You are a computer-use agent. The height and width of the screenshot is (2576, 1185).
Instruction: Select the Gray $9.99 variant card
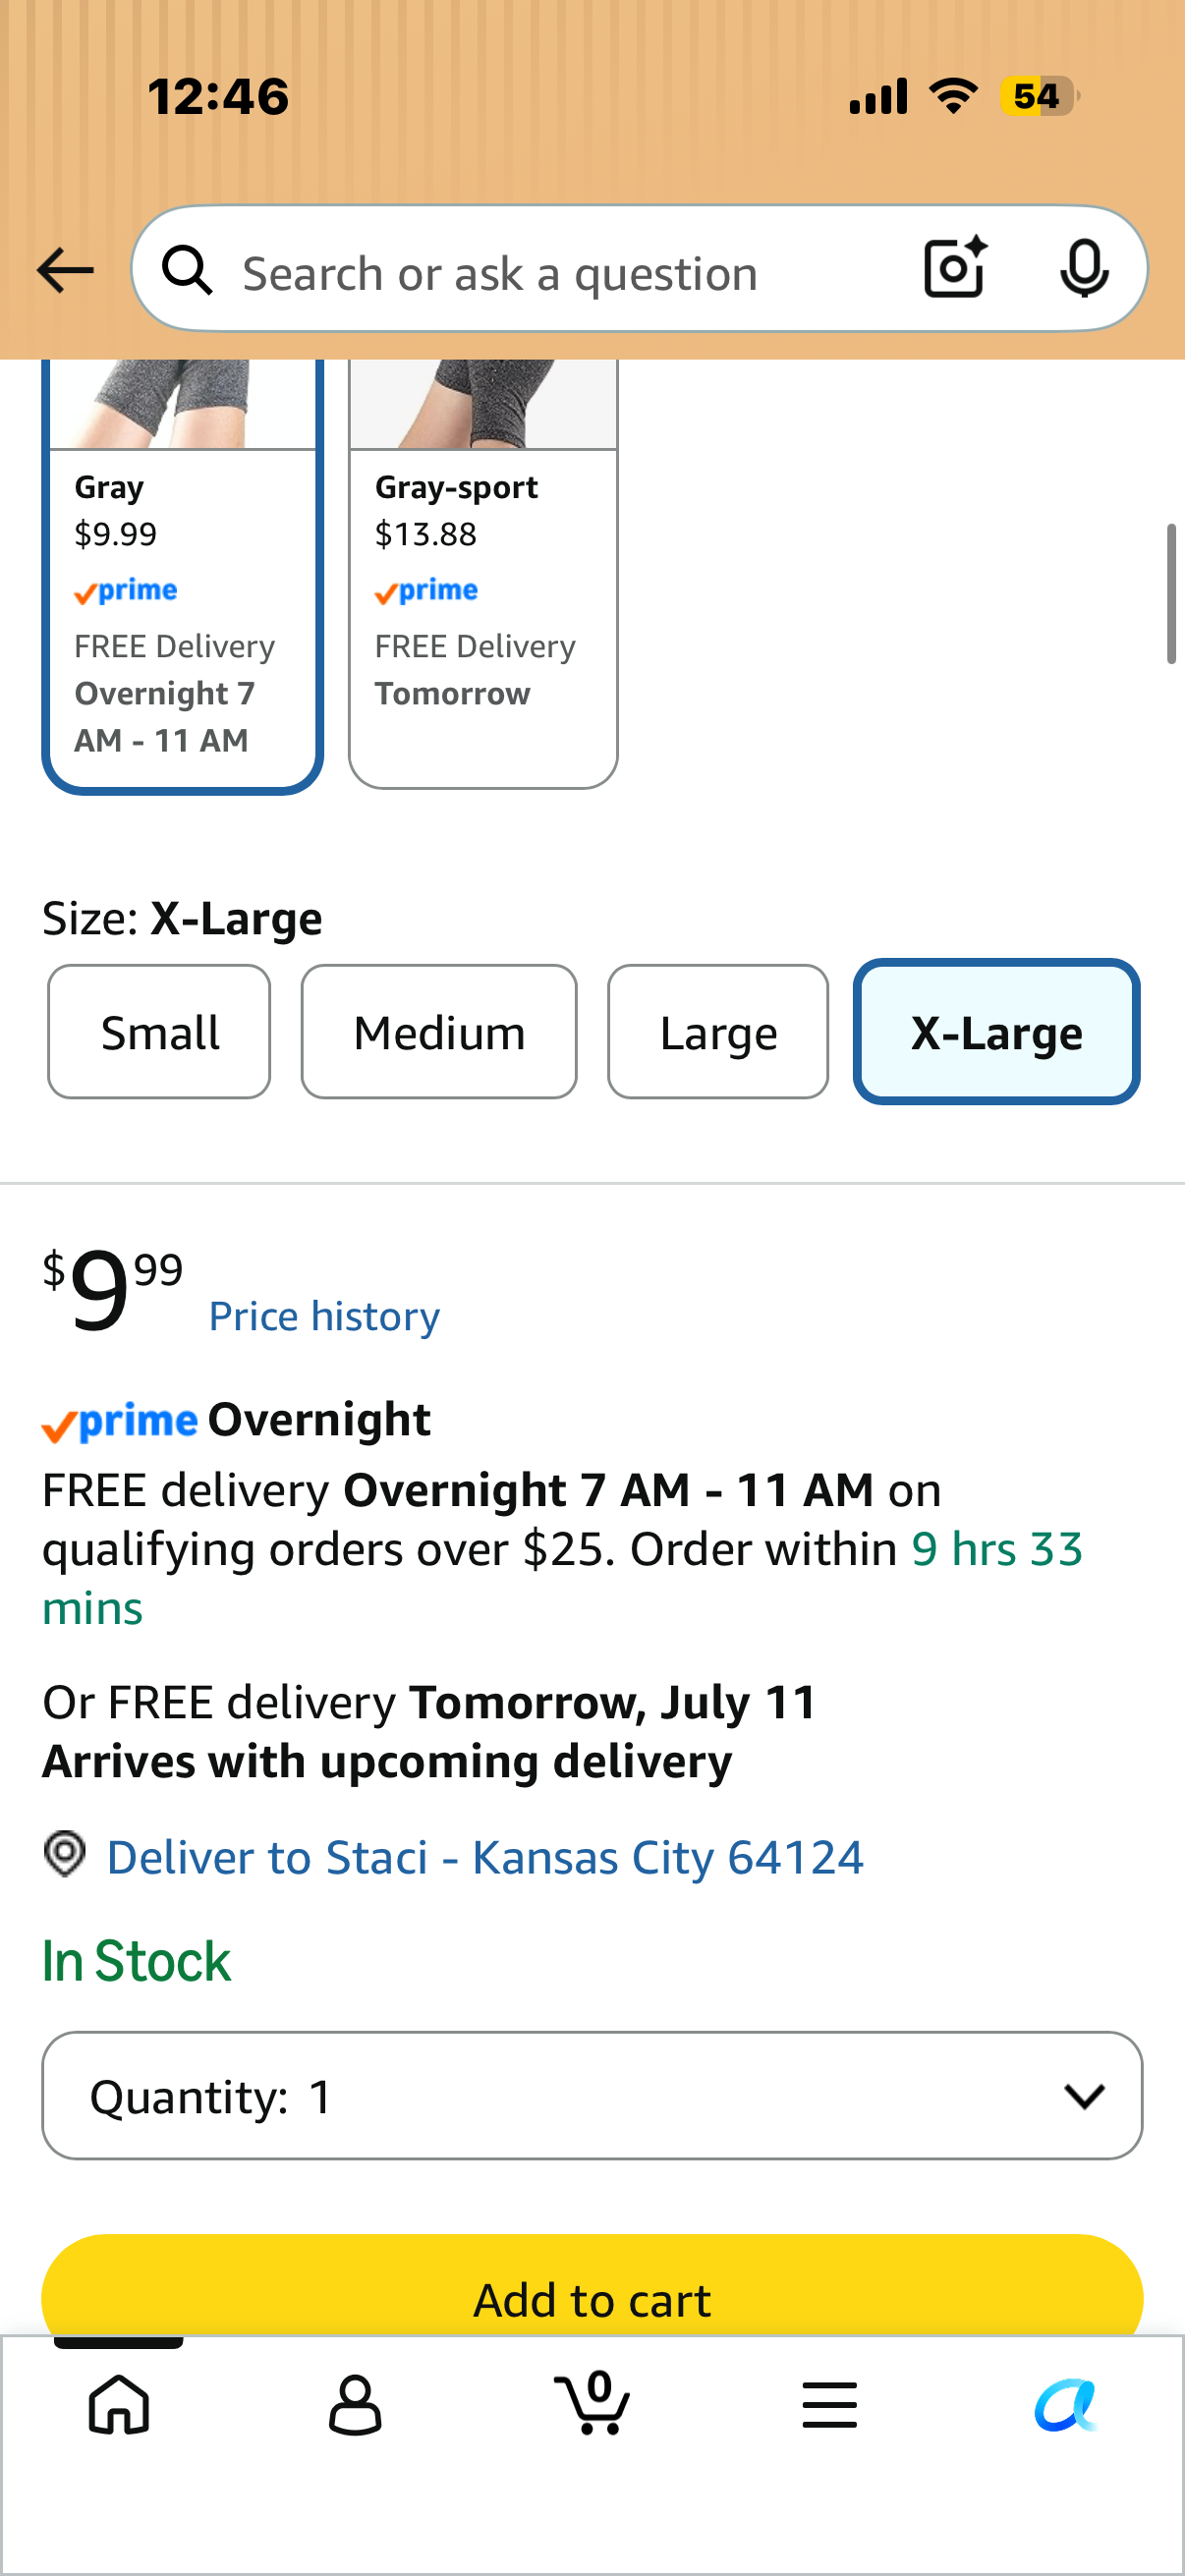click(182, 576)
